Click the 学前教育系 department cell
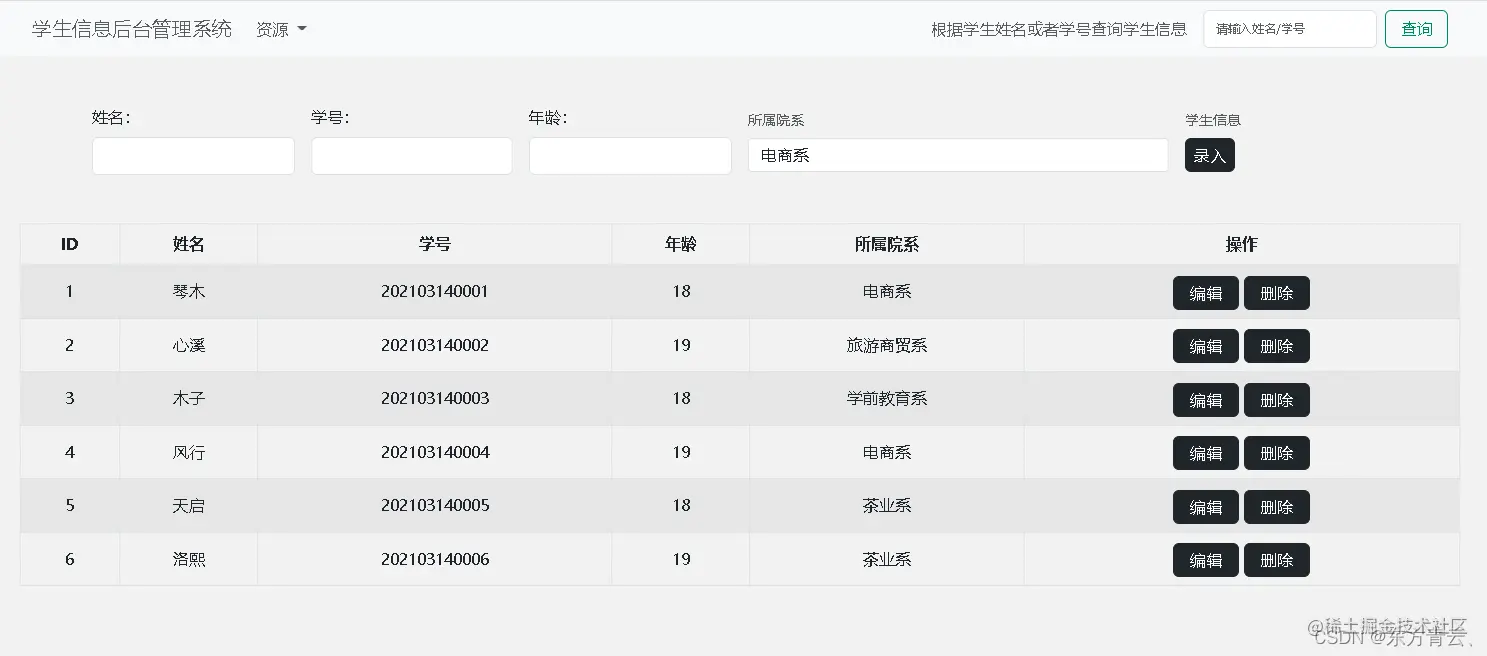This screenshot has width=1487, height=656. [x=887, y=398]
